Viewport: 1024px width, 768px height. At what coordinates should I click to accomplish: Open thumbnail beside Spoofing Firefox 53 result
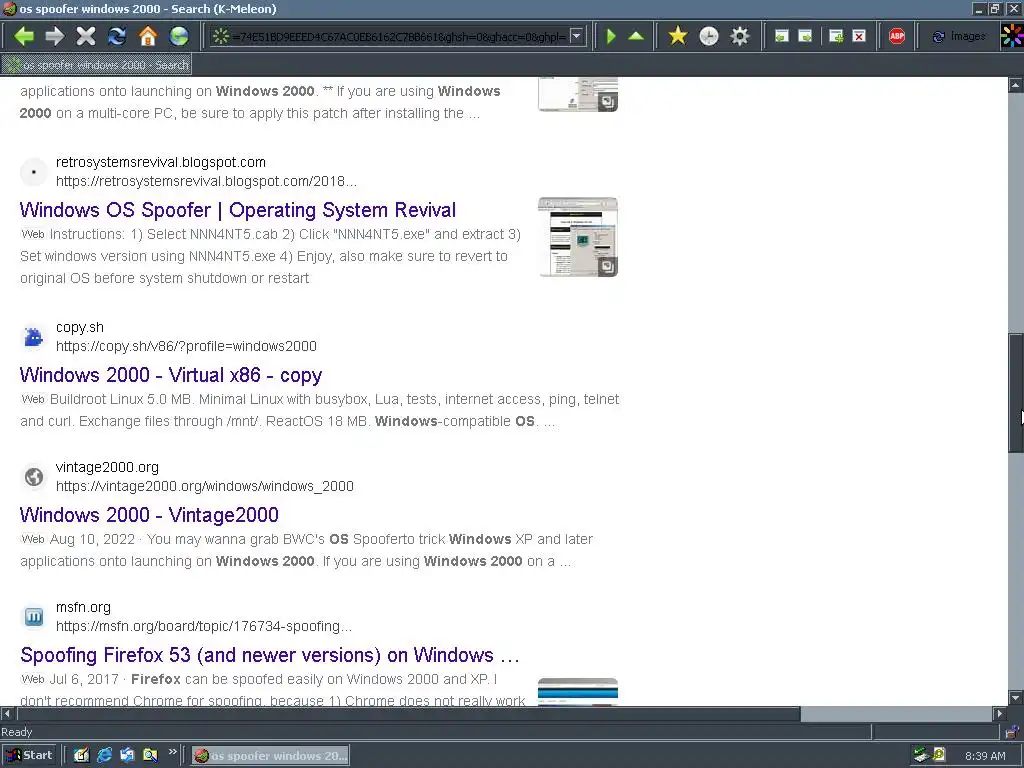point(578,692)
